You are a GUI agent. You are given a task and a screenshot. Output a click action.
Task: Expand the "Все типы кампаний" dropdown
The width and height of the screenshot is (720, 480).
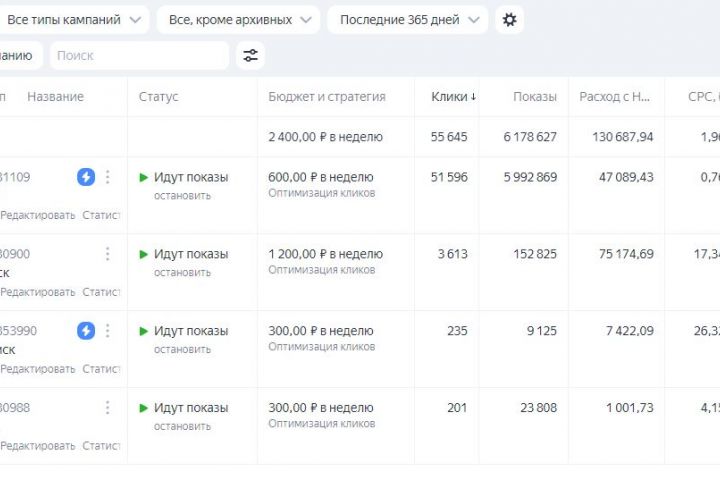(74, 19)
